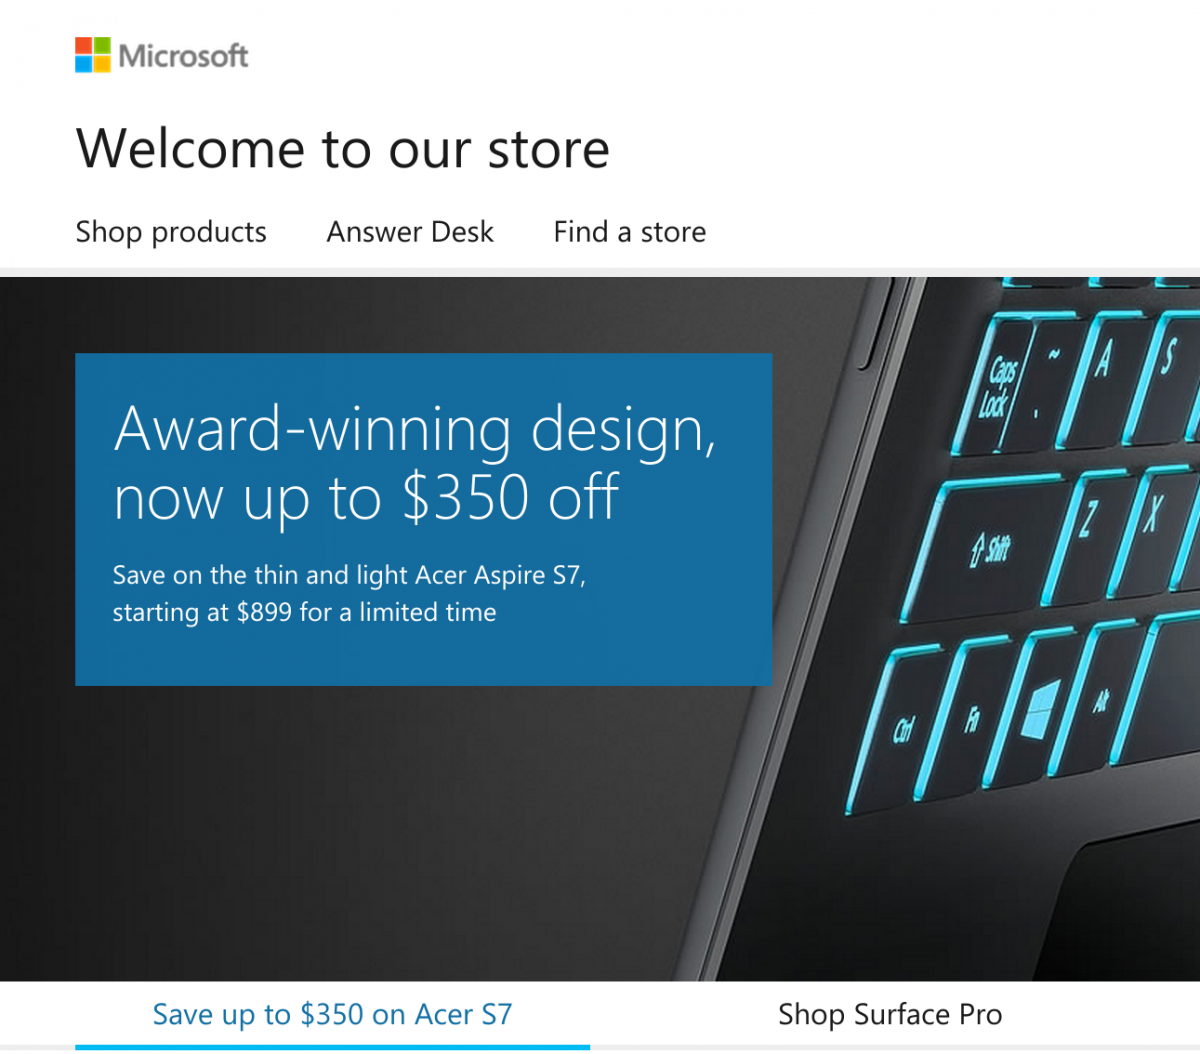This screenshot has width=1200, height=1054.
Task: Select the "Save up to $350 on Acer S7" tab
Action: 332,1014
